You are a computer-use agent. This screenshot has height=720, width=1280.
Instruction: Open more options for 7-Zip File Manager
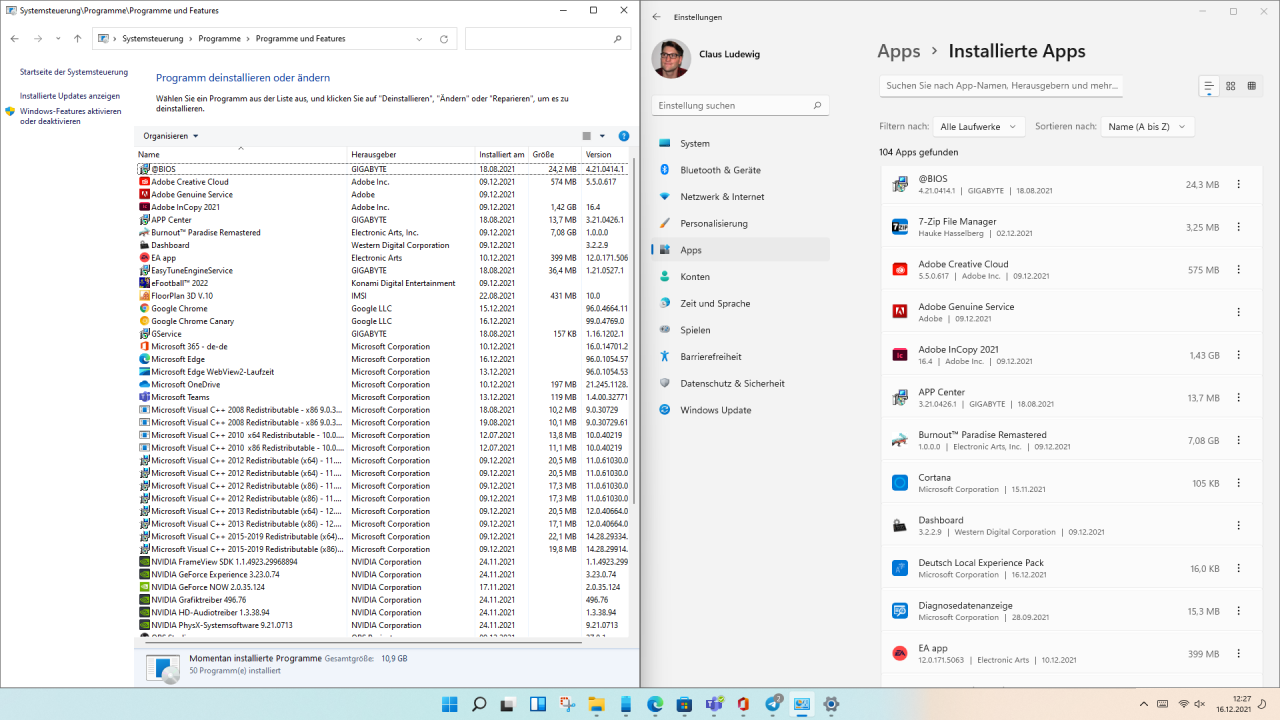coord(1239,227)
